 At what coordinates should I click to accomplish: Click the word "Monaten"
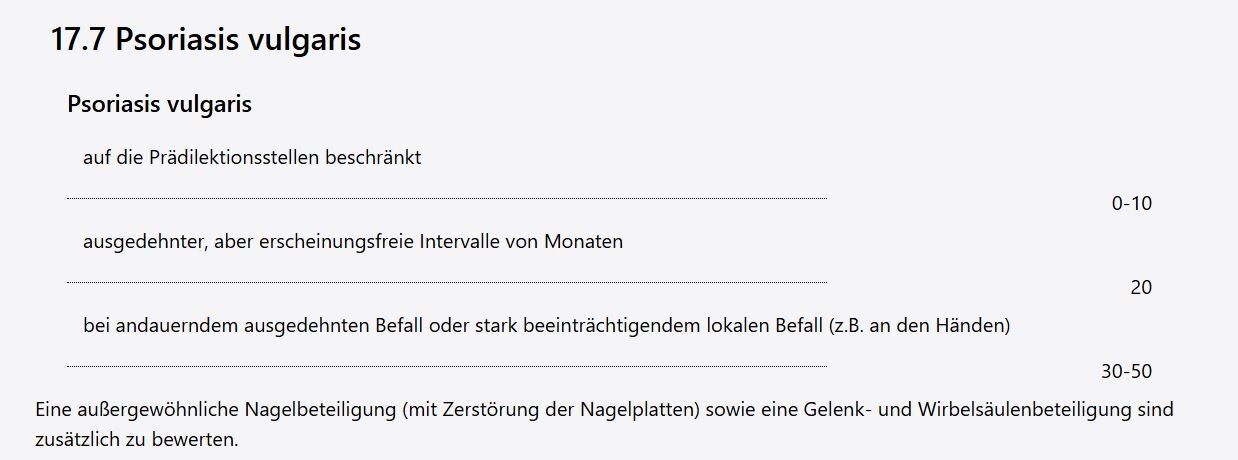584,242
